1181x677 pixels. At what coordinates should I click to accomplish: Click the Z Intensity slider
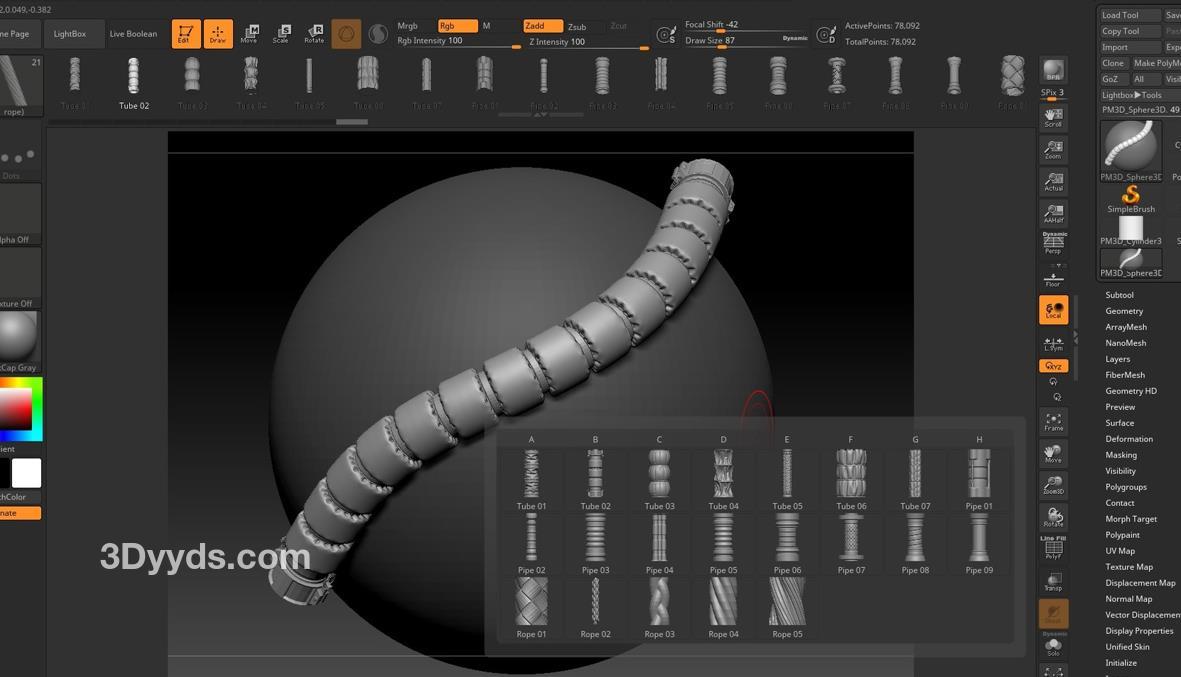pos(587,42)
